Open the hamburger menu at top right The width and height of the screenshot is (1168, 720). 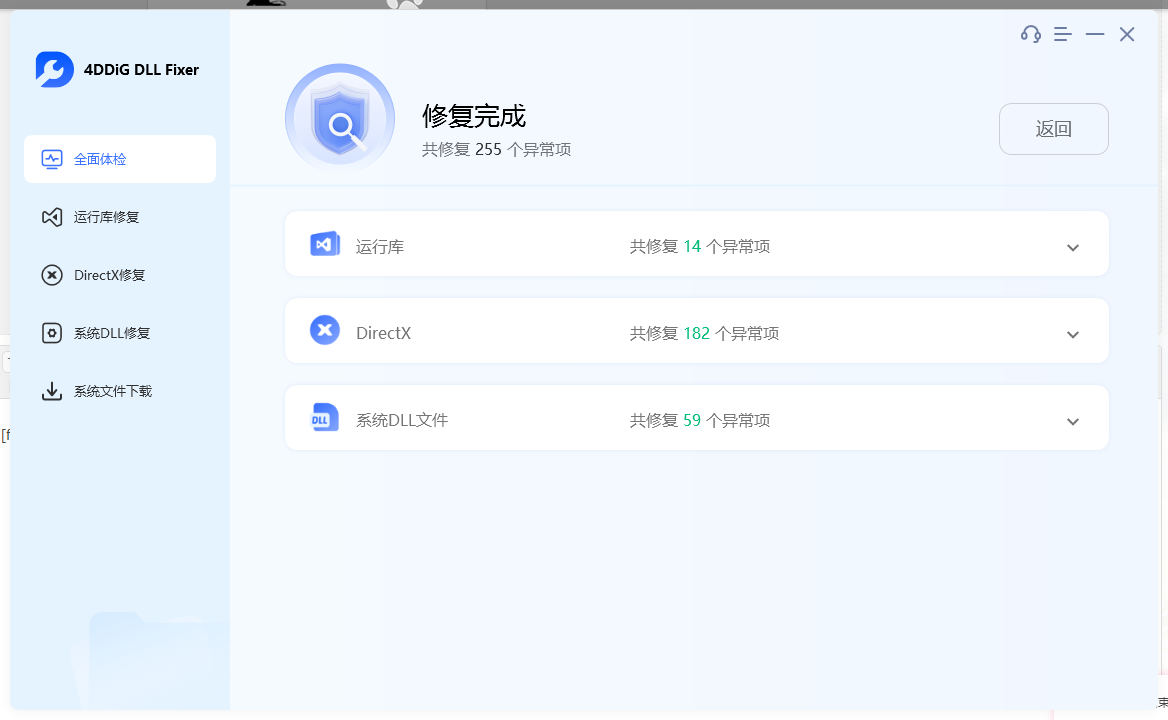pyautogui.click(x=1062, y=33)
